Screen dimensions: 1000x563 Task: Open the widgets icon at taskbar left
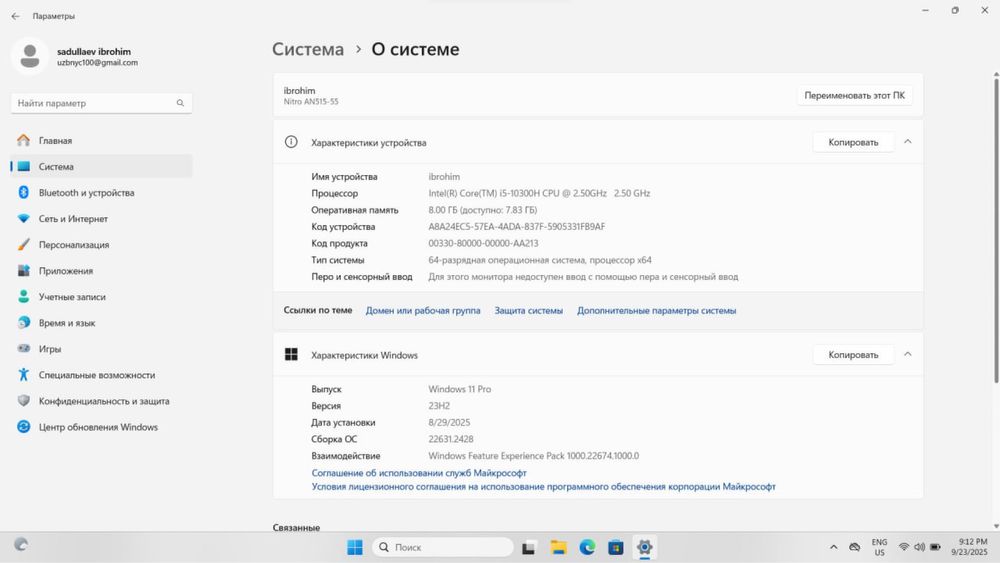pyautogui.click(x=21, y=545)
